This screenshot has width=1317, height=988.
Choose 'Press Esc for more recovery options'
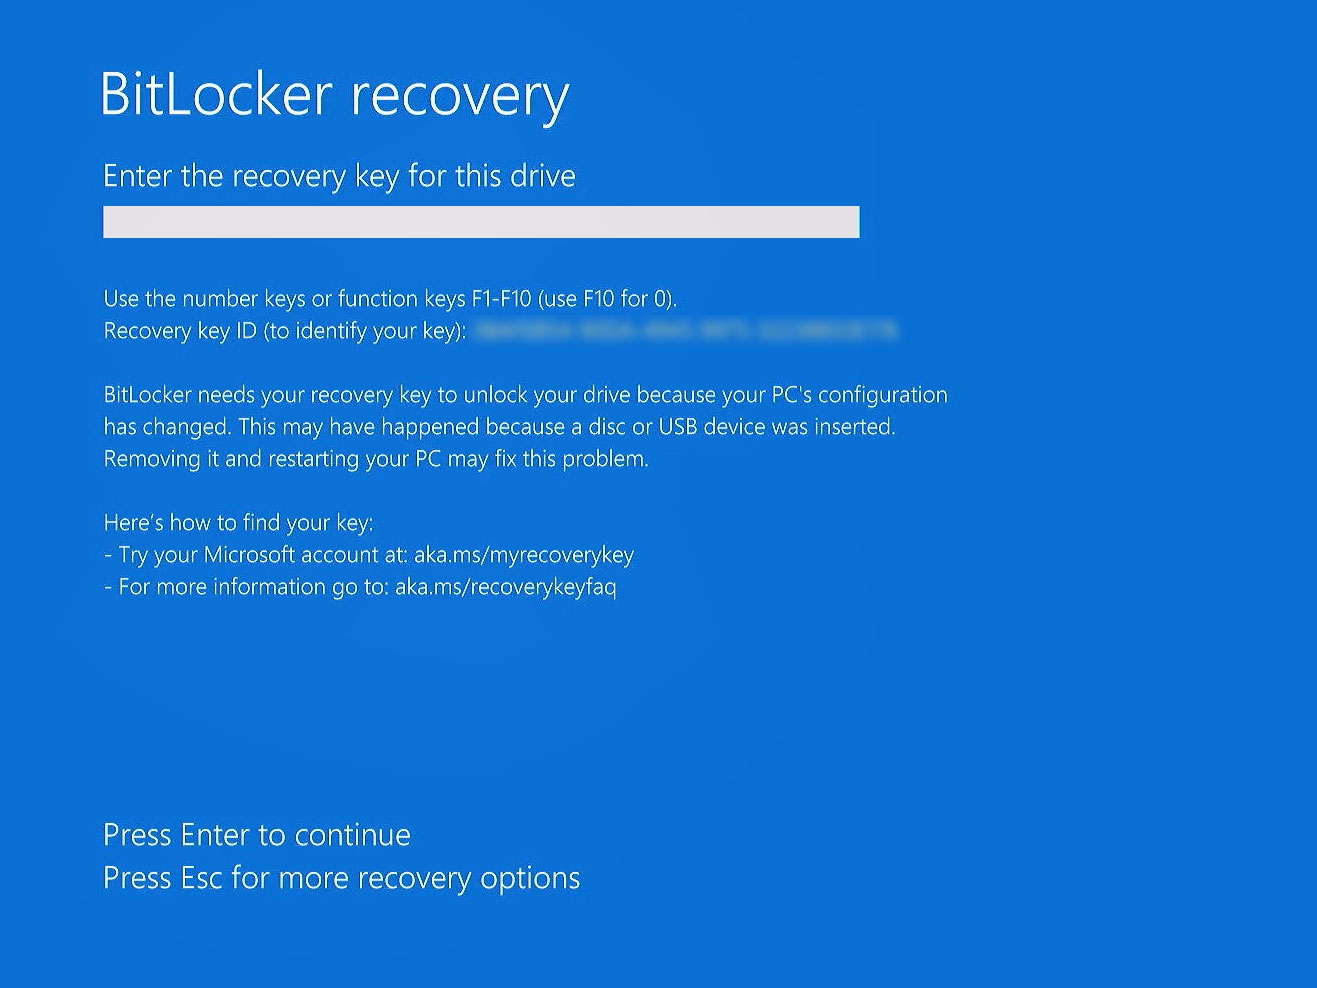(341, 878)
